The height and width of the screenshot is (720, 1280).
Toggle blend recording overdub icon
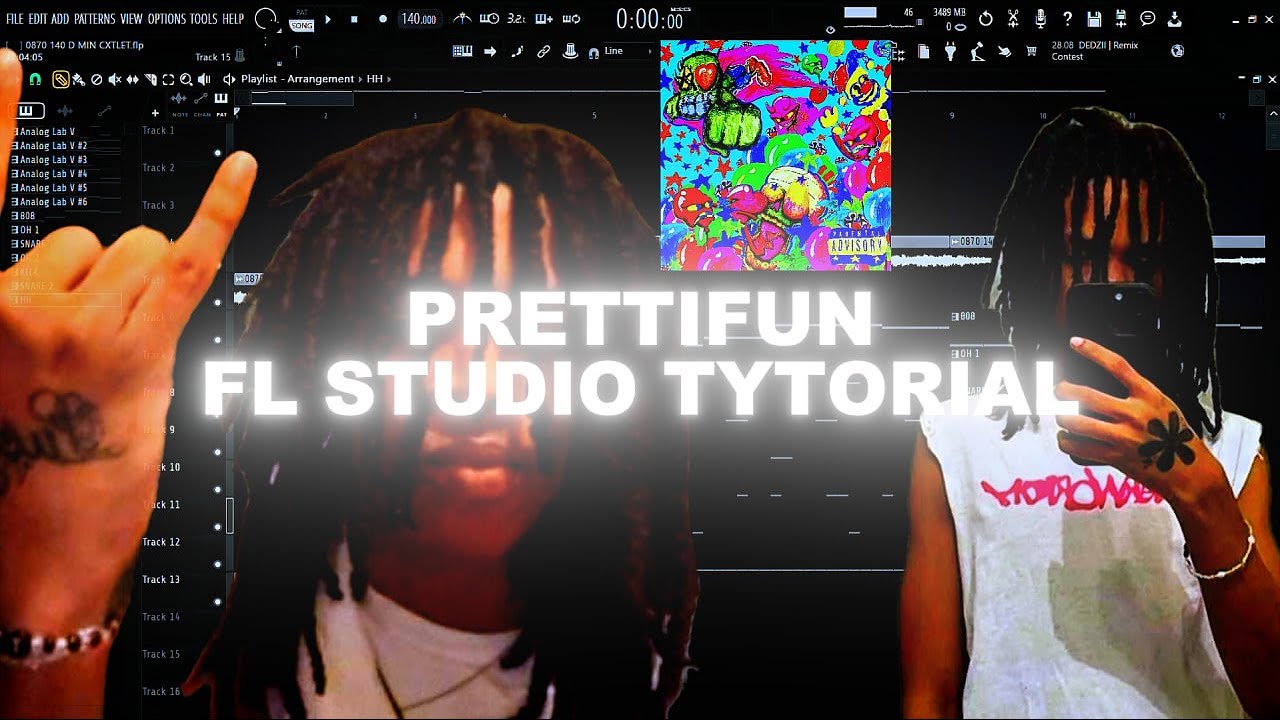[x=543, y=19]
